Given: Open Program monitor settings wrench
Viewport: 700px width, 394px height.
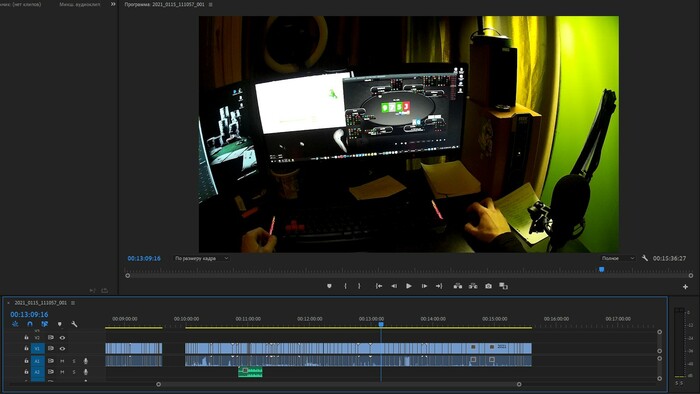Looking at the screenshot, I should (x=645, y=258).
